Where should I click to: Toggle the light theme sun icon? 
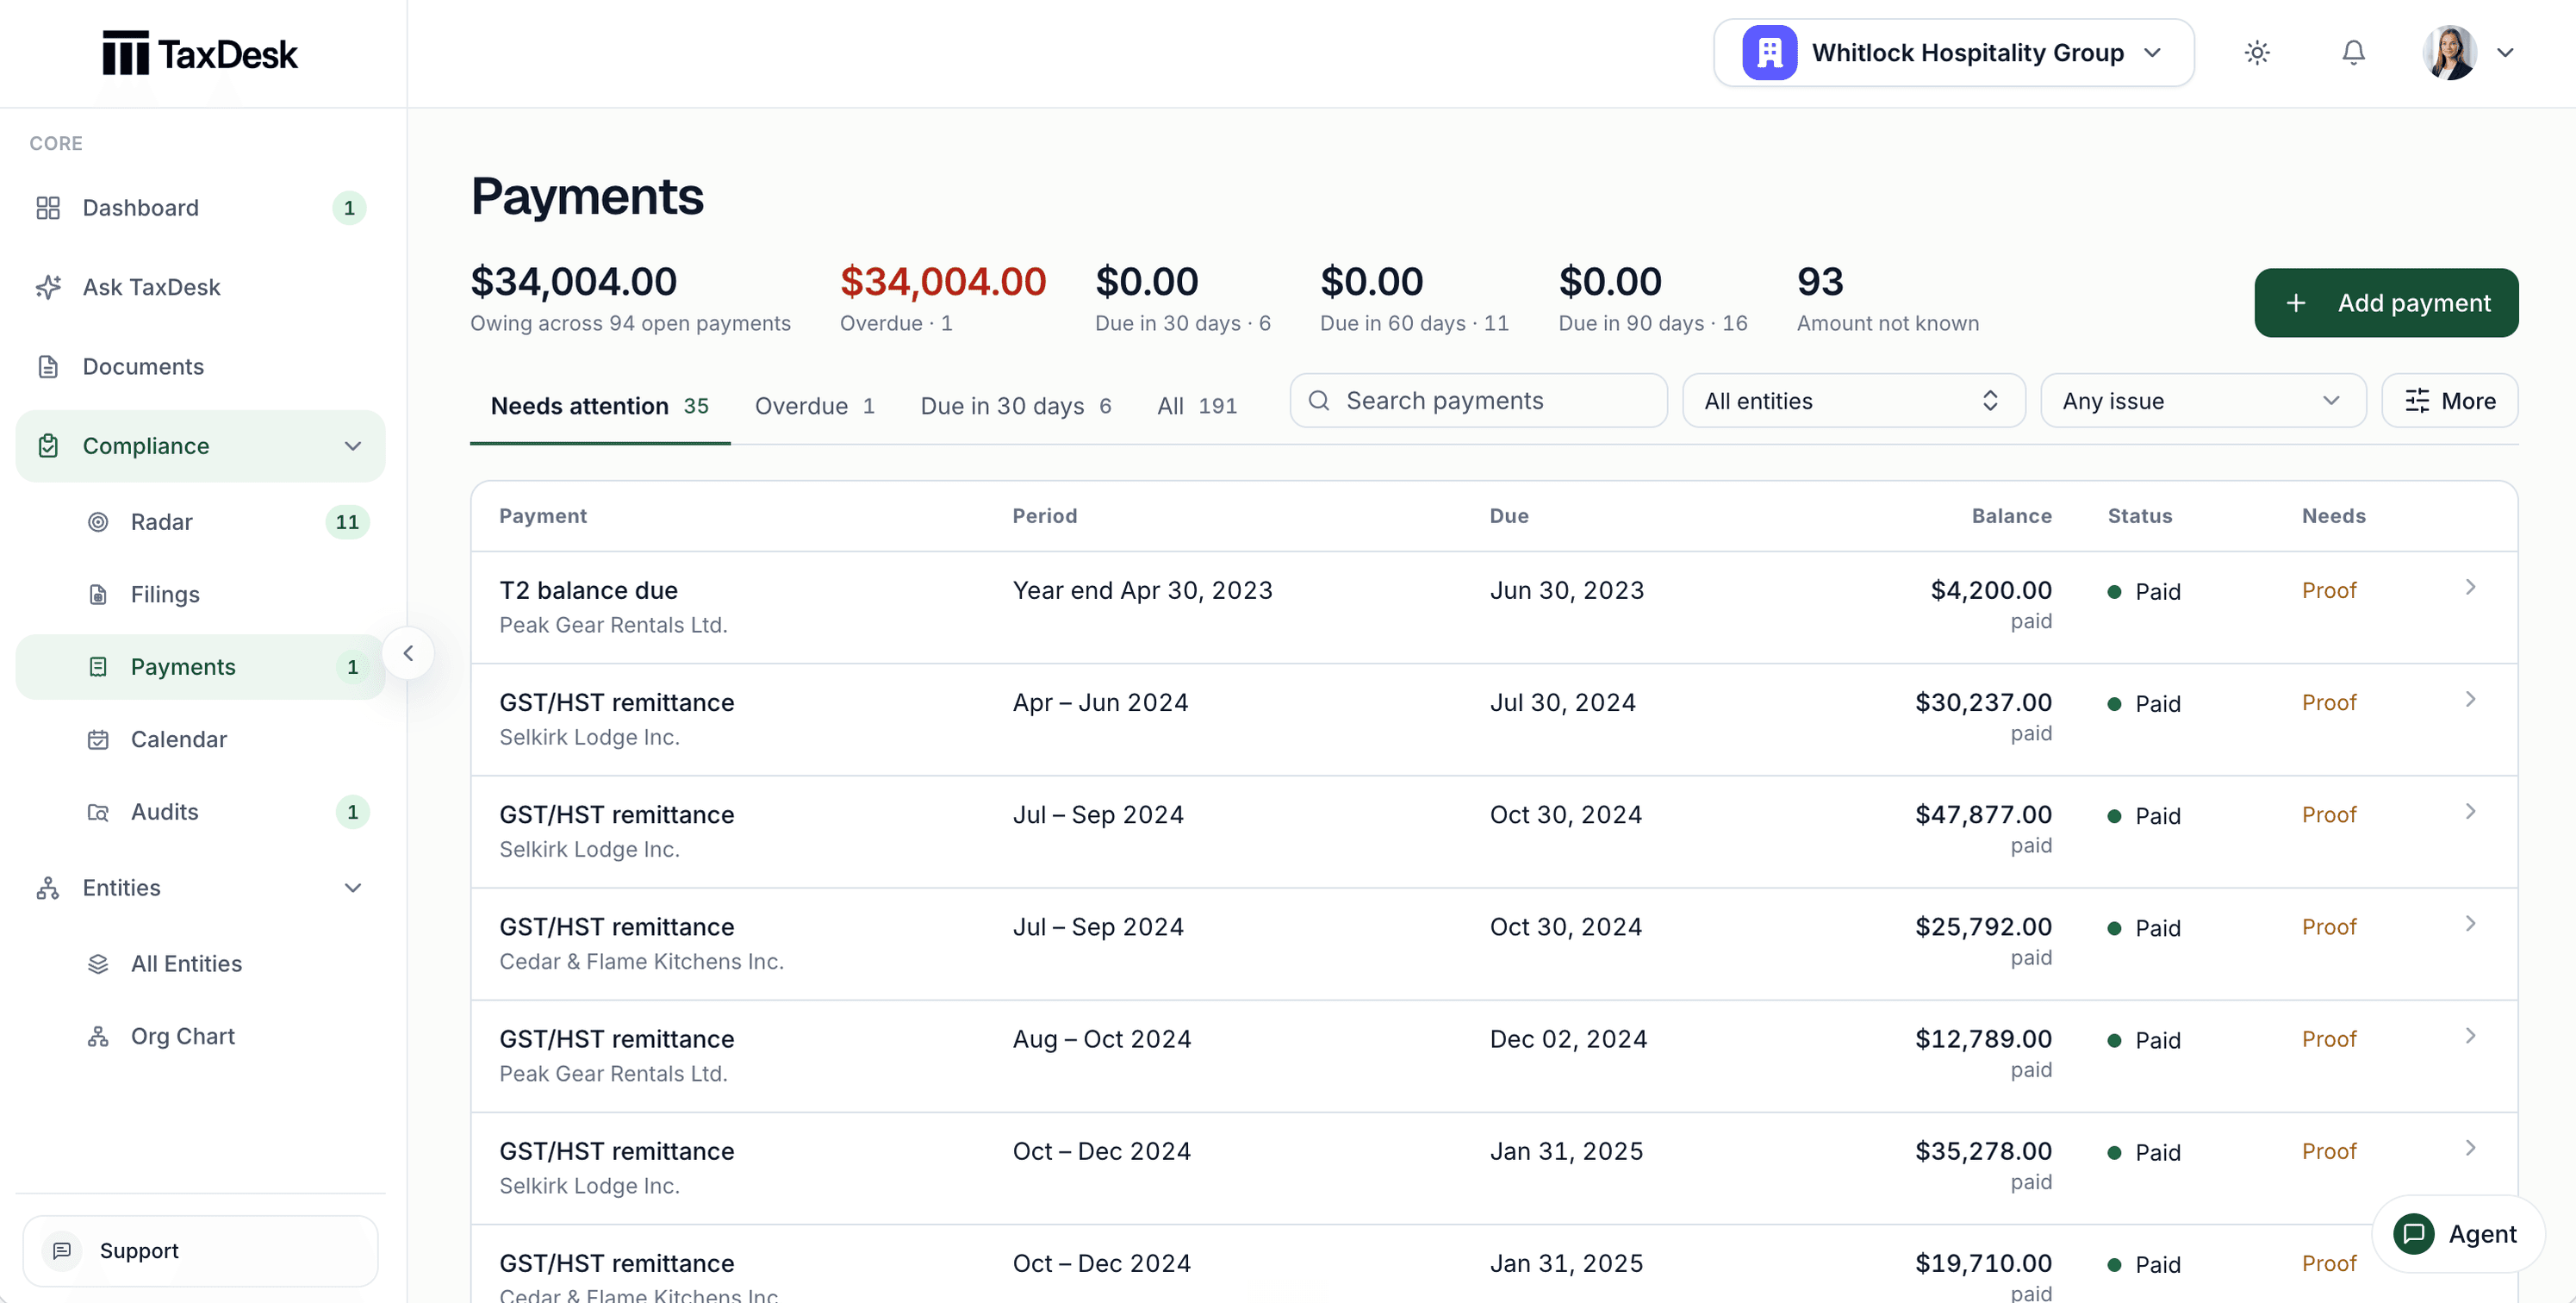coord(2257,53)
